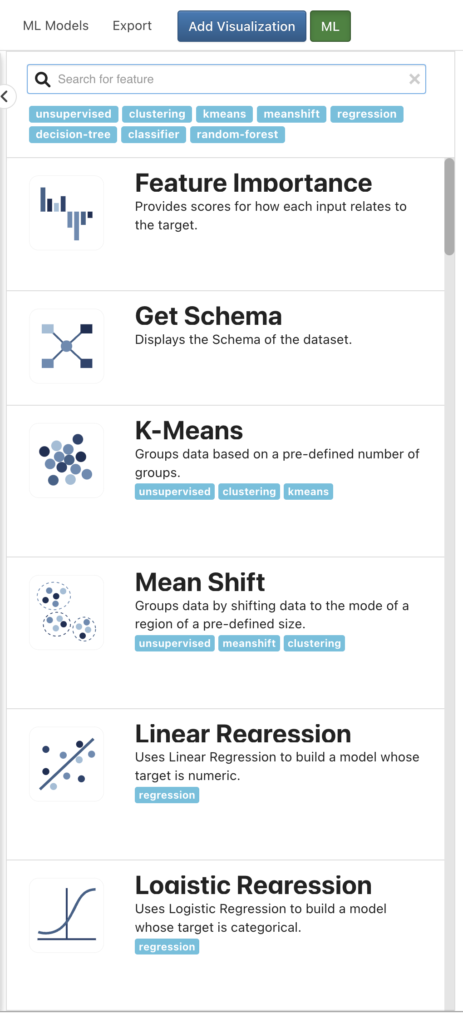Clear the search field with the X icon
Image resolution: width=463 pixels, height=1024 pixels.
pos(414,79)
